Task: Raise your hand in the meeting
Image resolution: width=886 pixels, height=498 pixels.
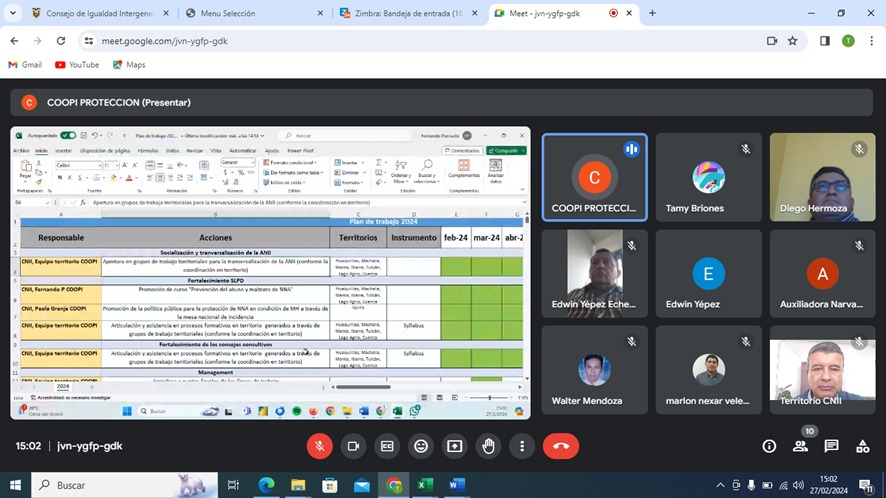Action: point(489,446)
